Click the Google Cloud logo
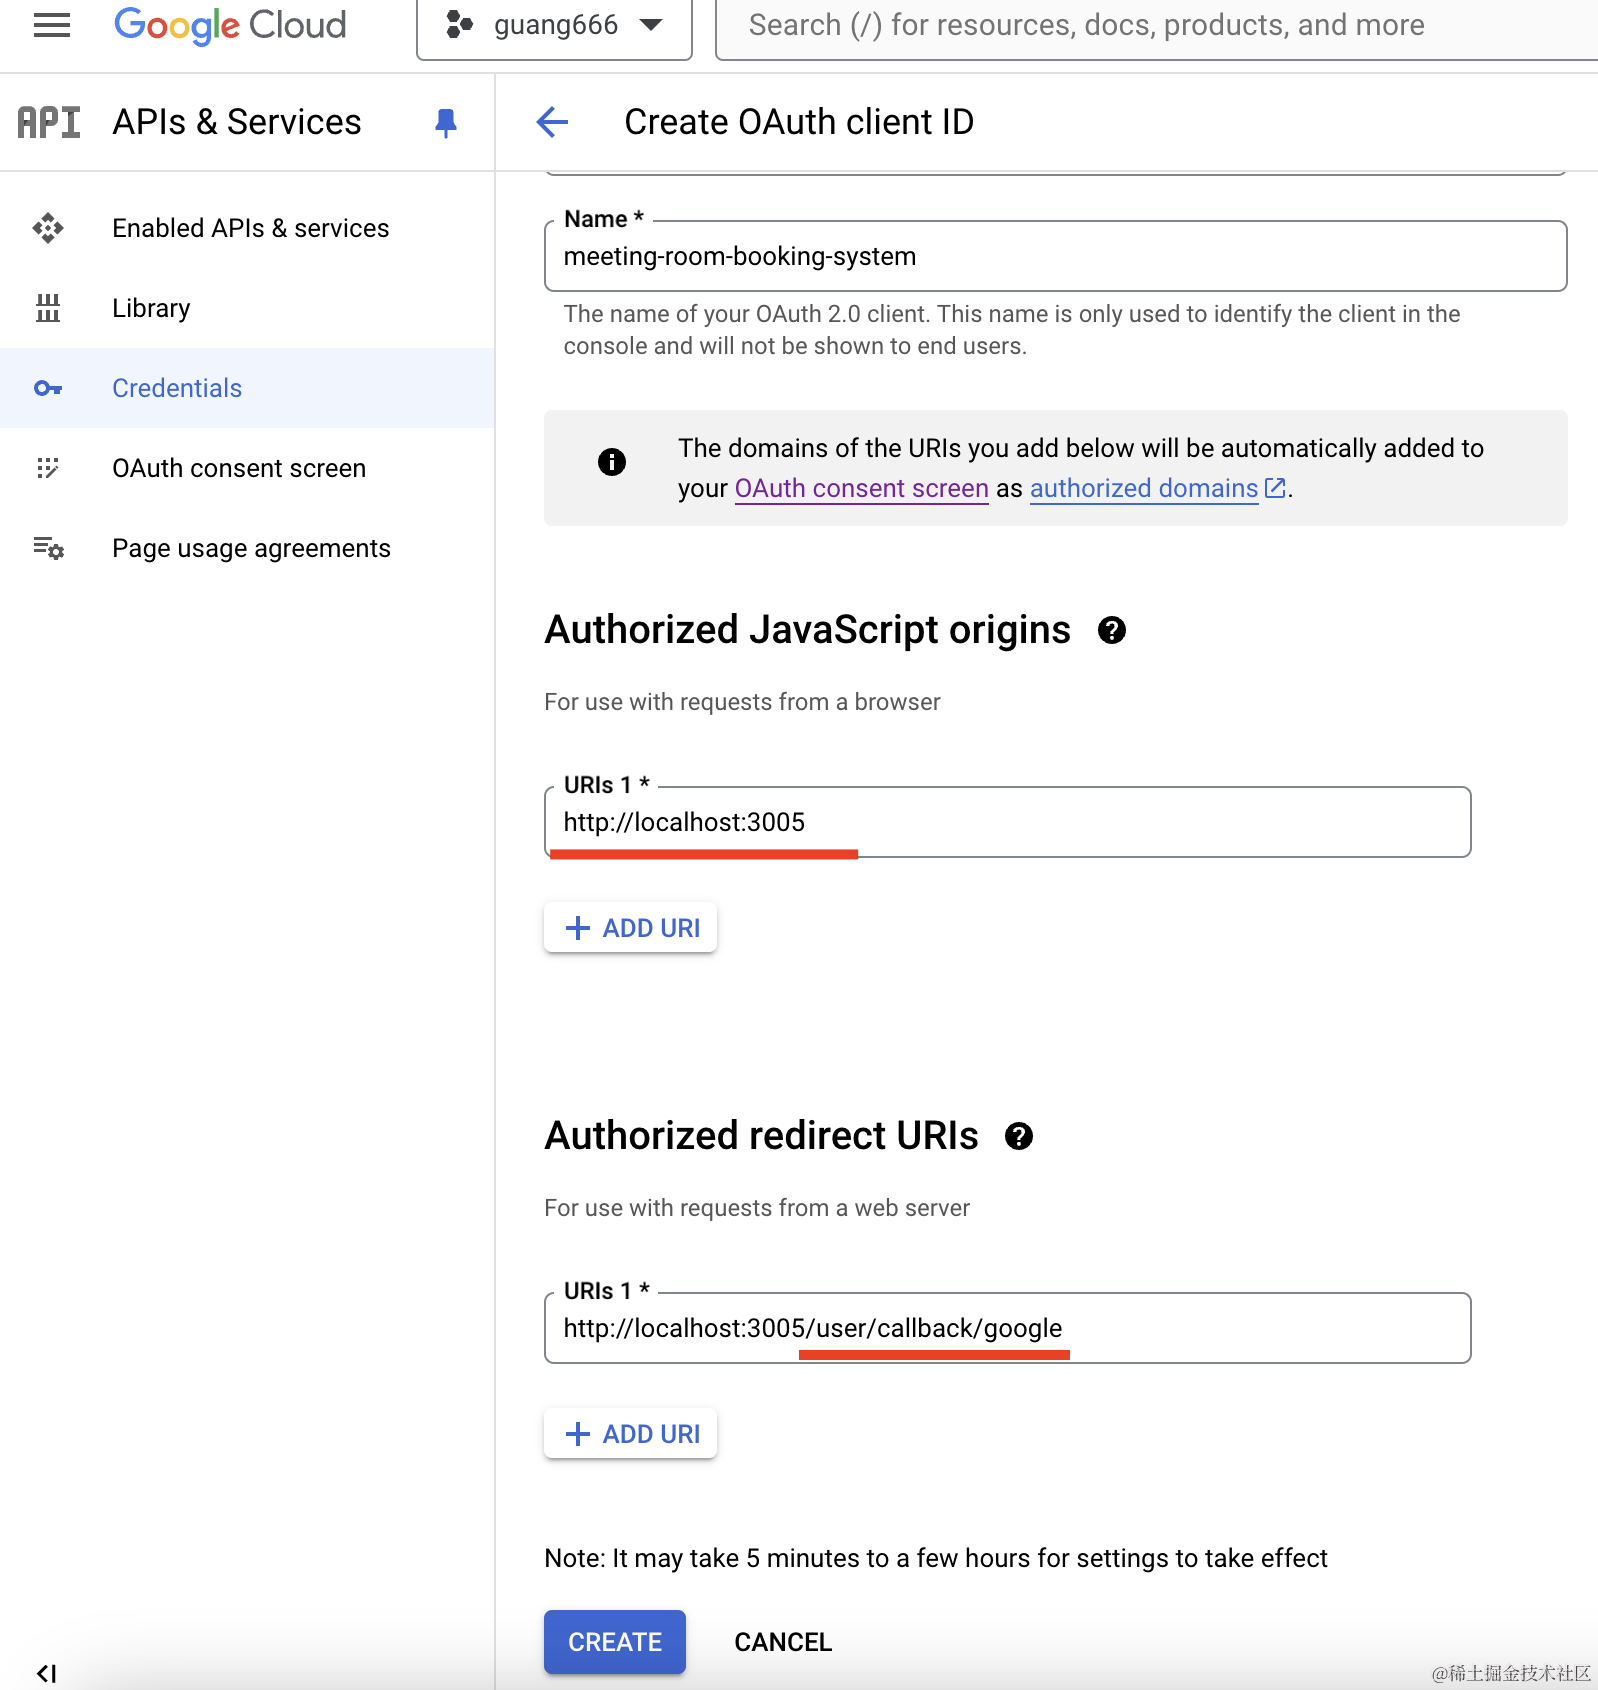The width and height of the screenshot is (1598, 1690). 230,25
